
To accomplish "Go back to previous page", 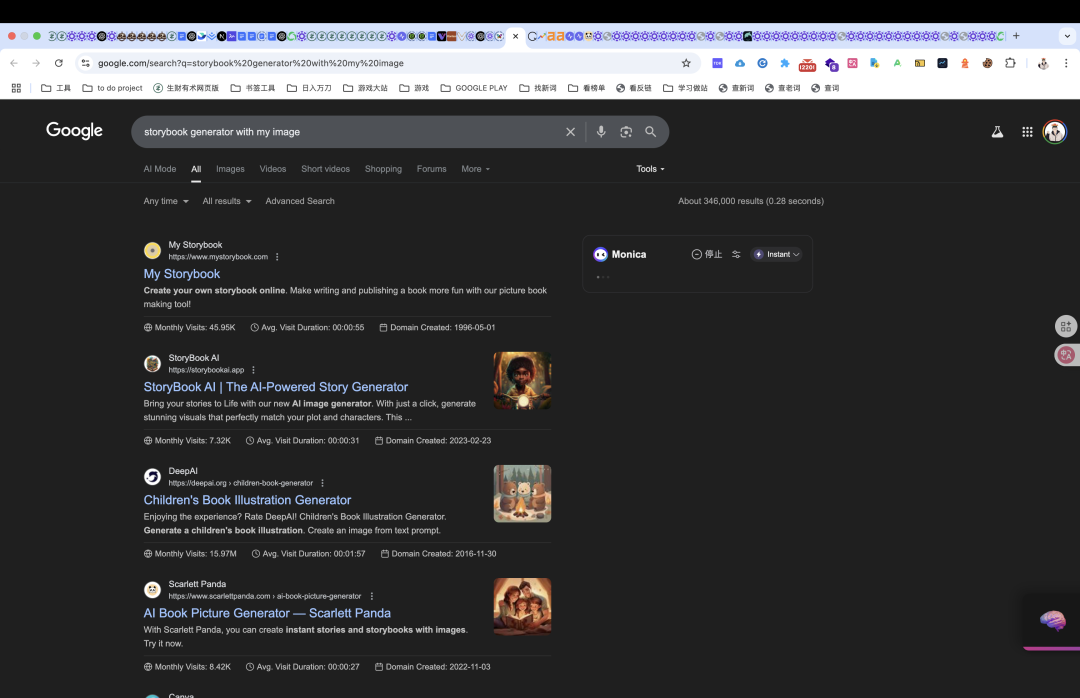I will (x=14, y=63).
